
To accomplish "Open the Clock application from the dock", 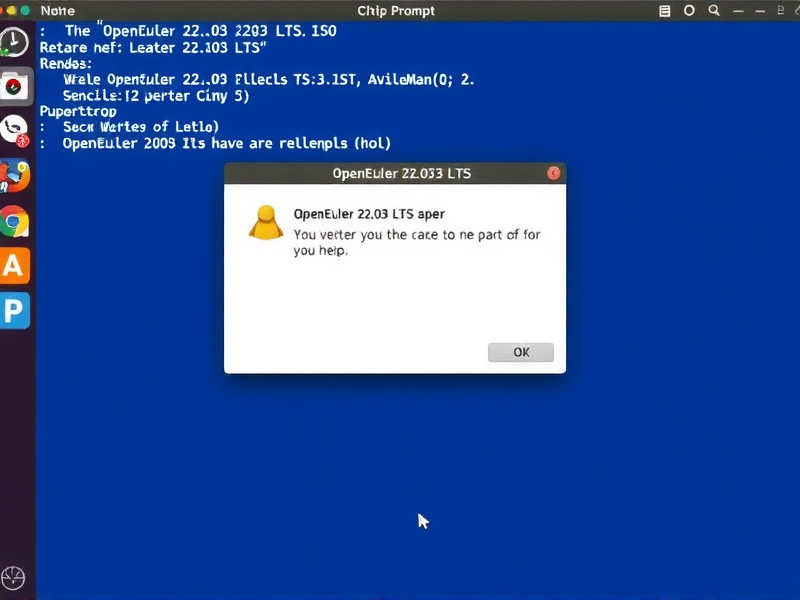I will (x=14, y=42).
